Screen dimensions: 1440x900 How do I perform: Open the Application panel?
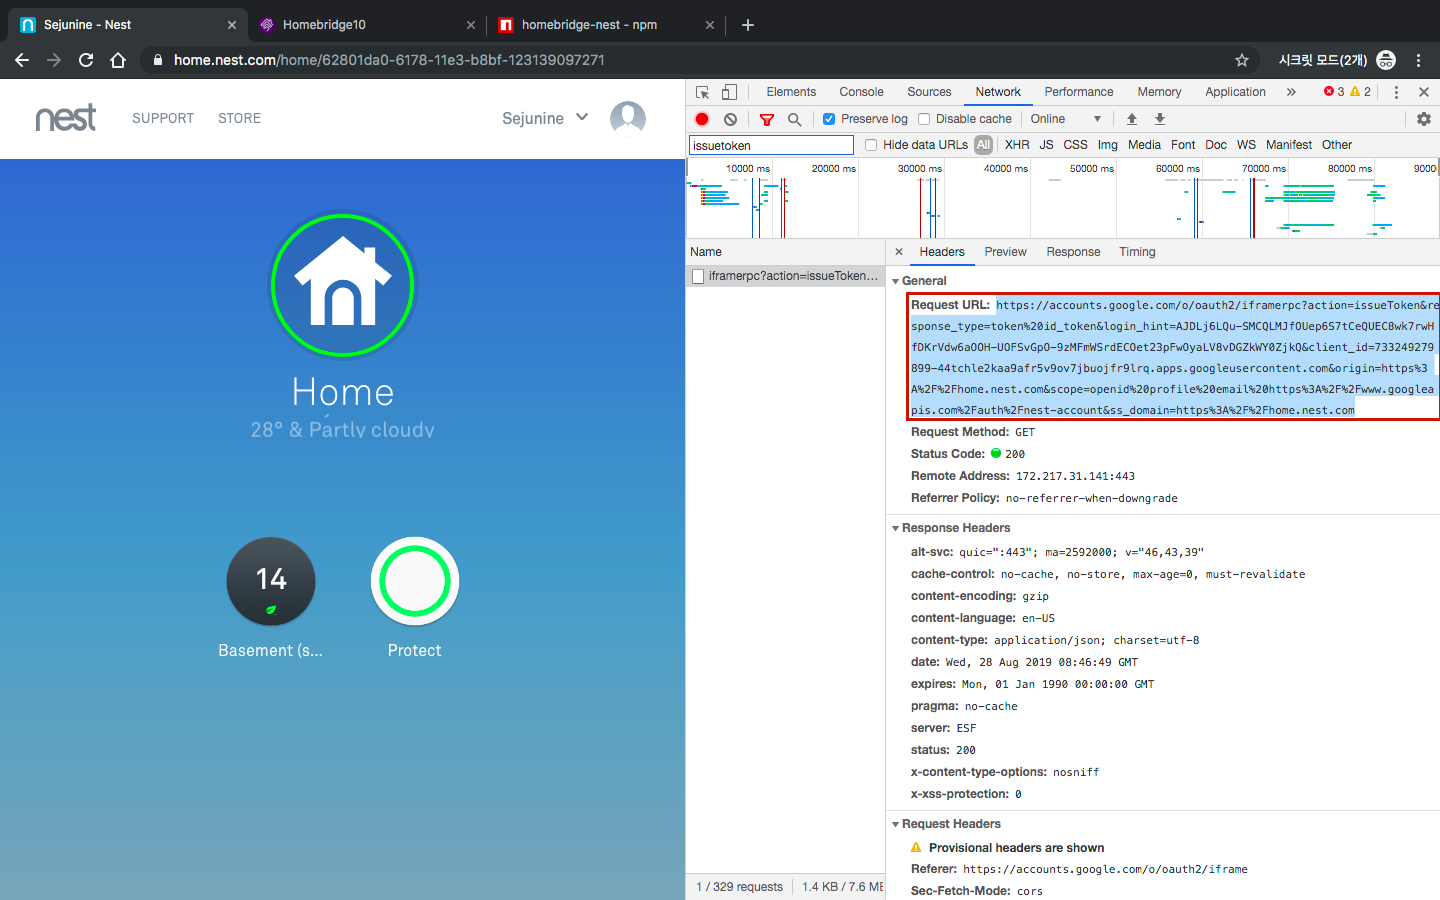1235,92
